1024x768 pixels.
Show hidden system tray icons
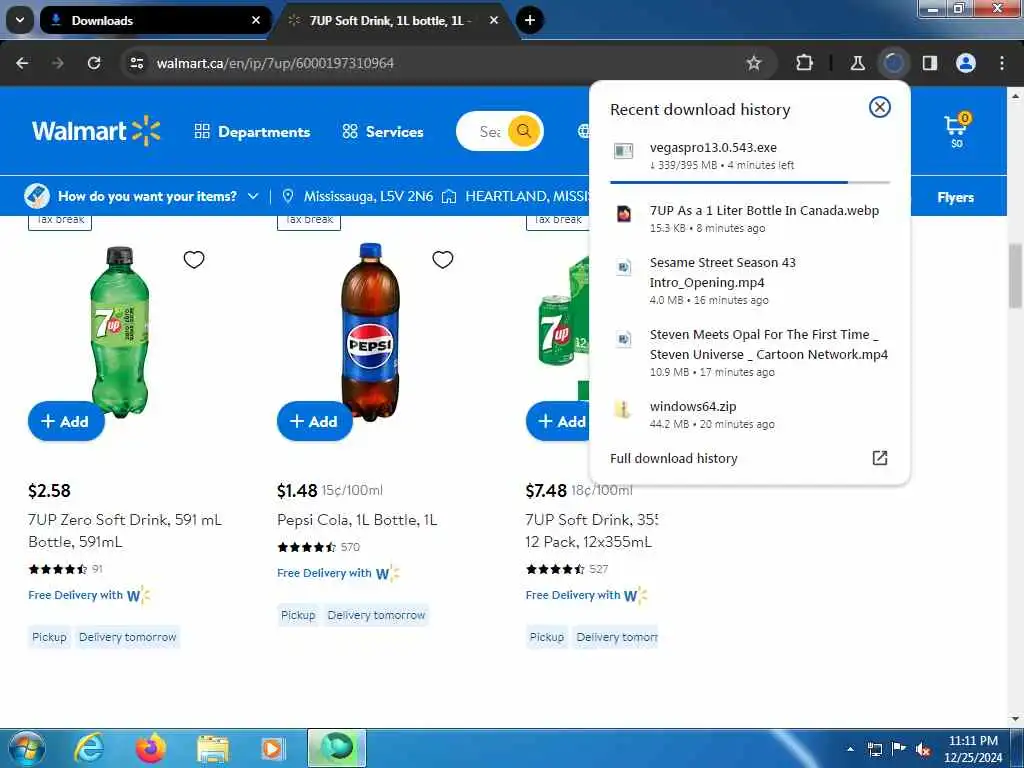pos(850,749)
